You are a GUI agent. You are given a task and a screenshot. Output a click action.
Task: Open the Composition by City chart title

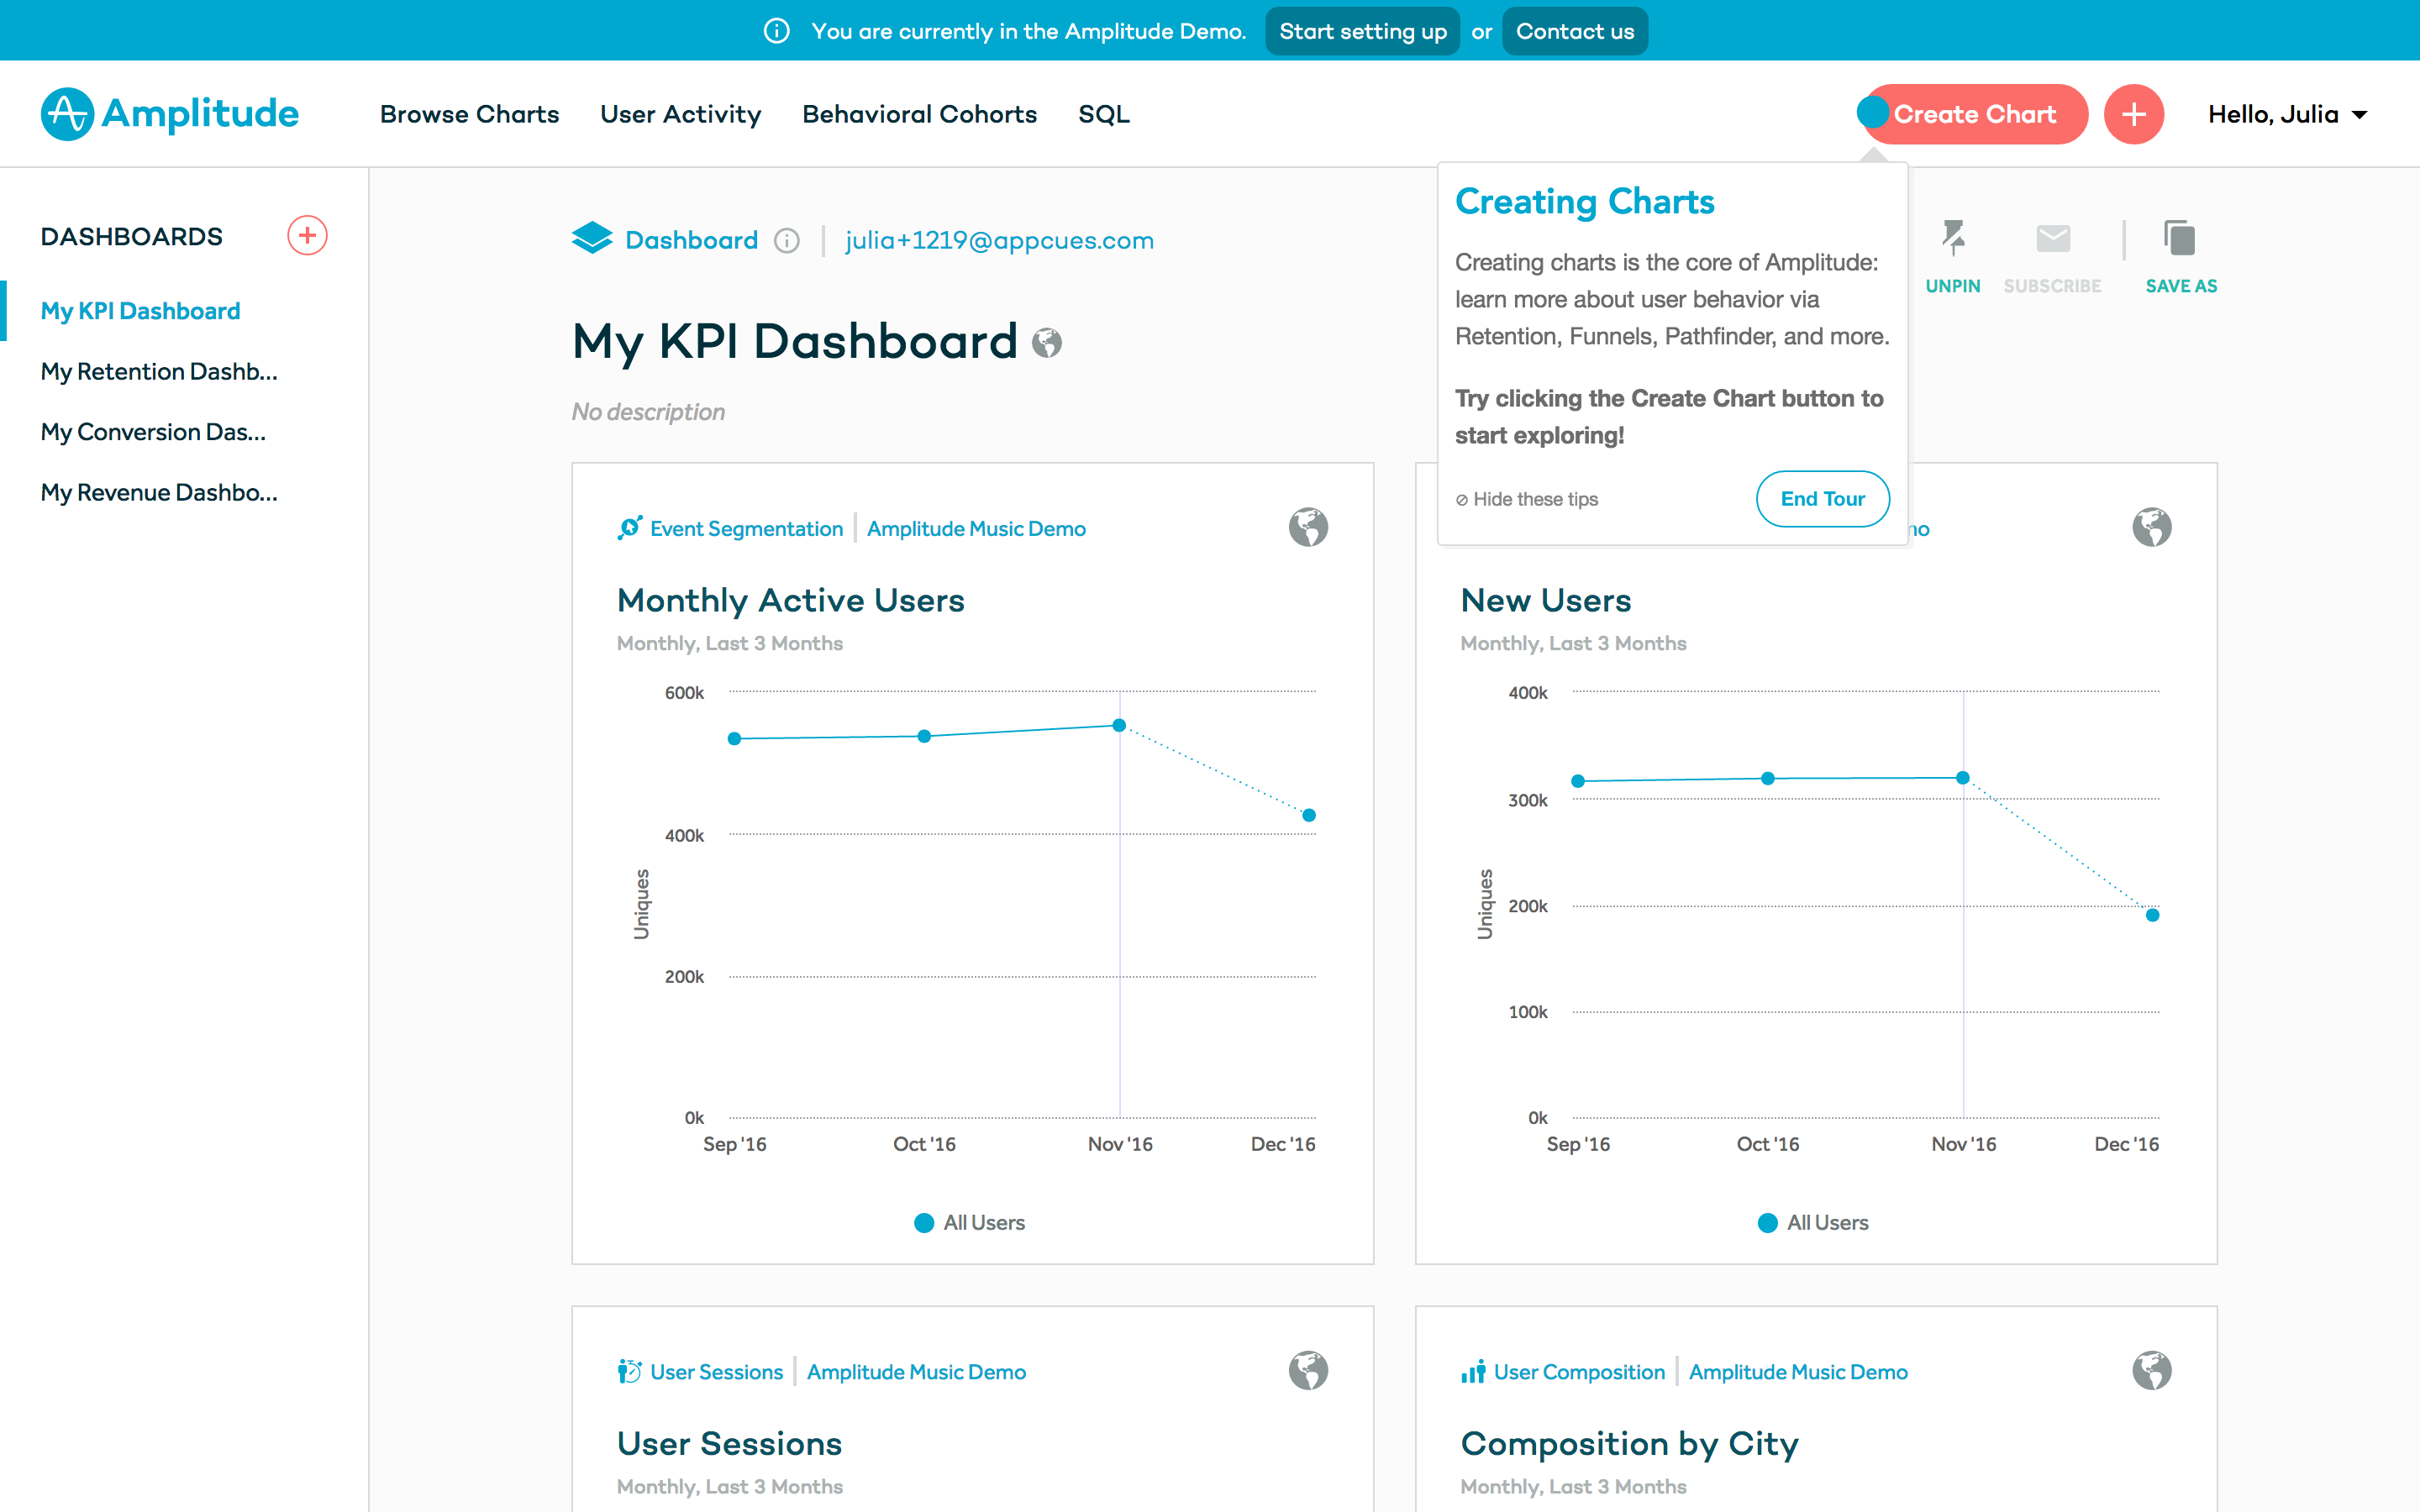click(1629, 1444)
